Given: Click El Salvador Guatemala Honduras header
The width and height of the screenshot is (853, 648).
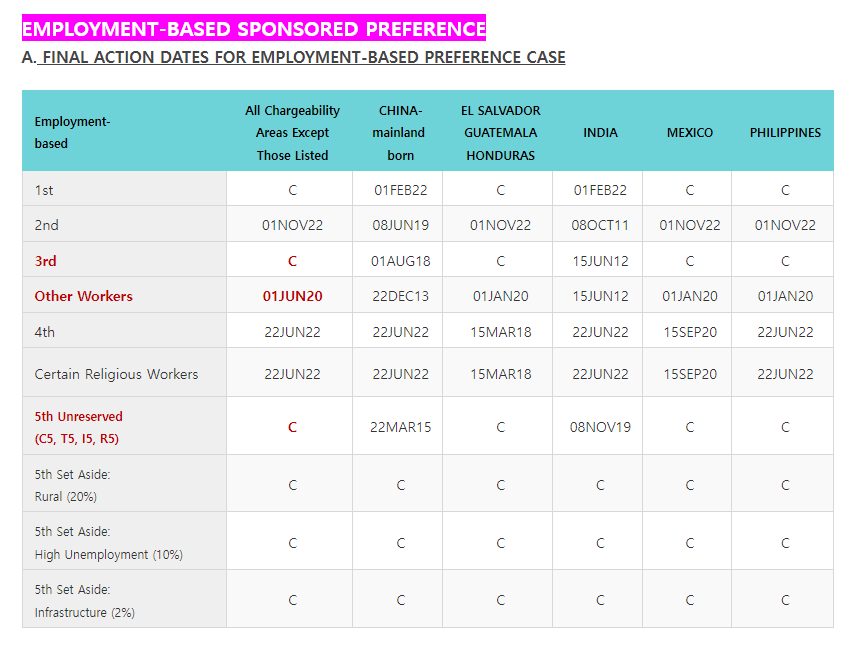Looking at the screenshot, I should tap(500, 133).
